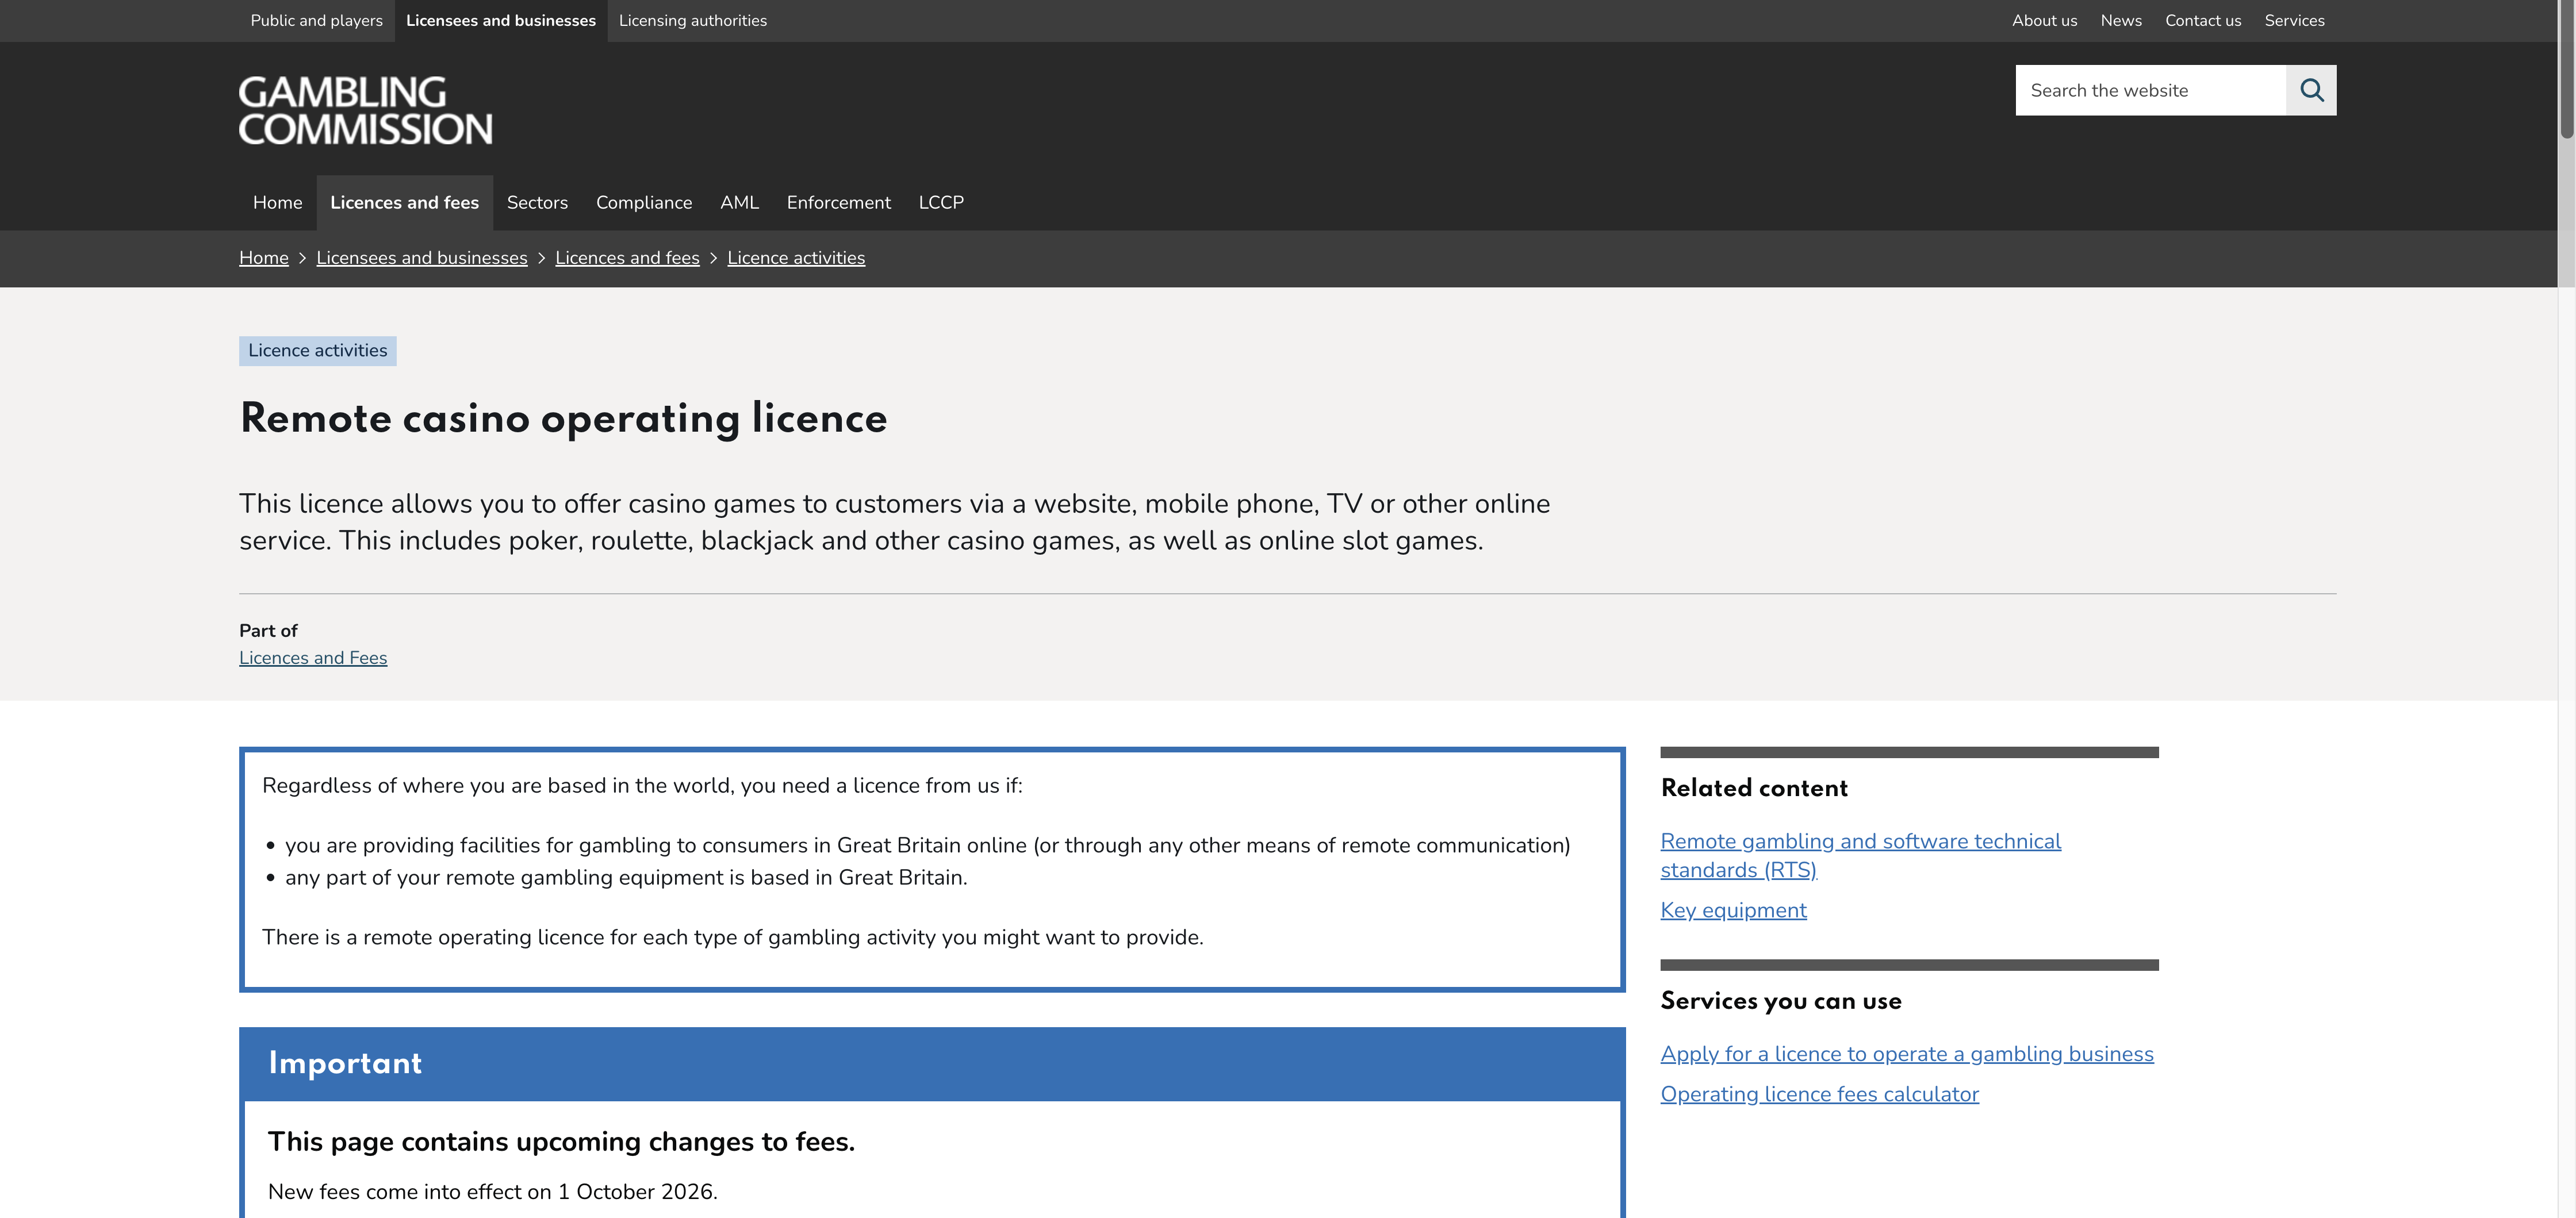Click the 'Part of' label
Image resolution: width=2576 pixels, height=1218 pixels.
268,631
